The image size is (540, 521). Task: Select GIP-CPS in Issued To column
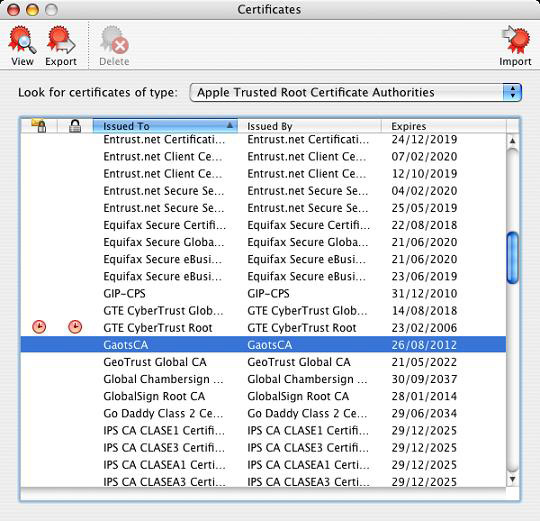pos(124,293)
